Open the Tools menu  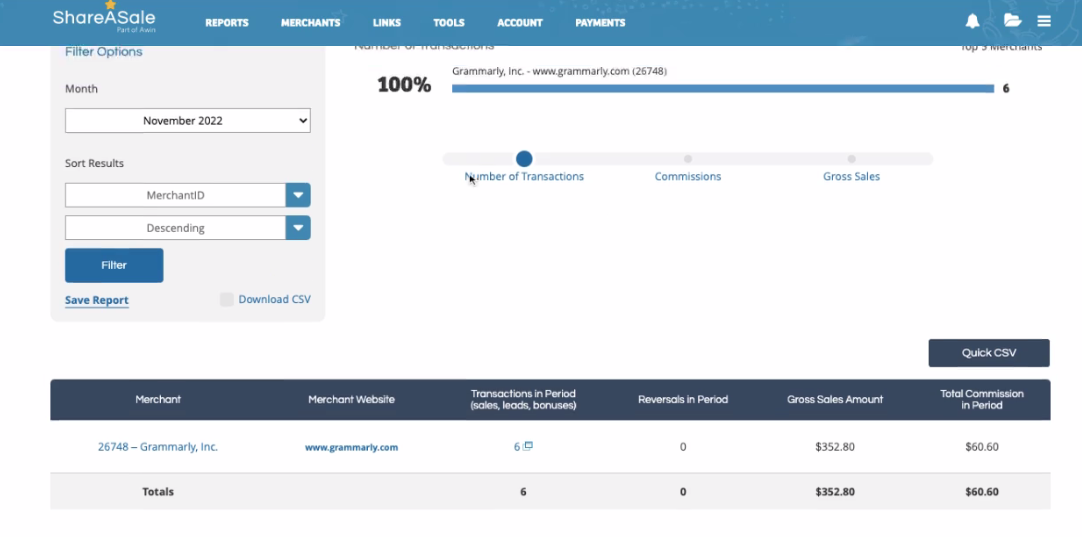coord(449,23)
